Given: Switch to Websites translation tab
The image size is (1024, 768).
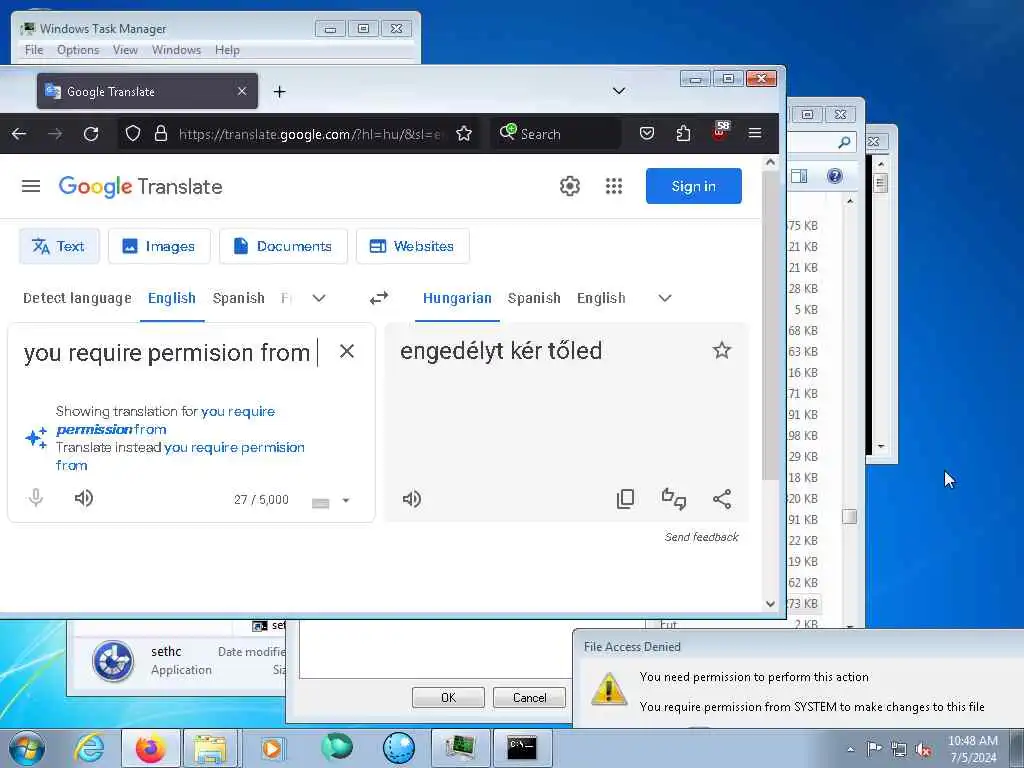Looking at the screenshot, I should [x=413, y=246].
